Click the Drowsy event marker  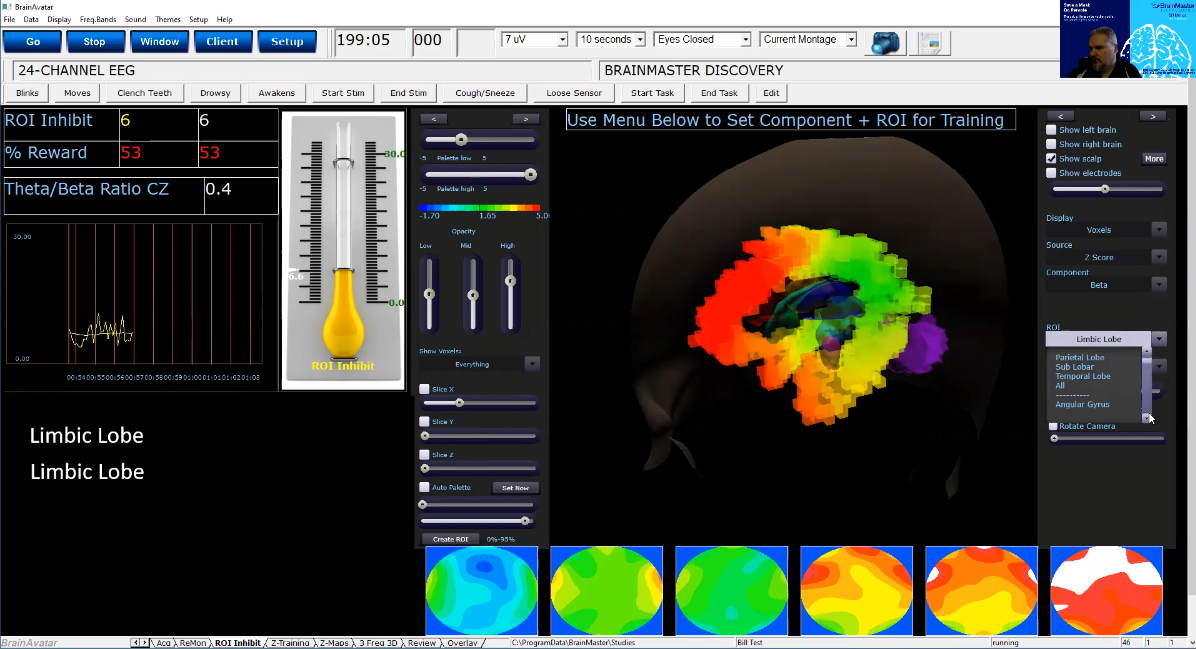214,91
